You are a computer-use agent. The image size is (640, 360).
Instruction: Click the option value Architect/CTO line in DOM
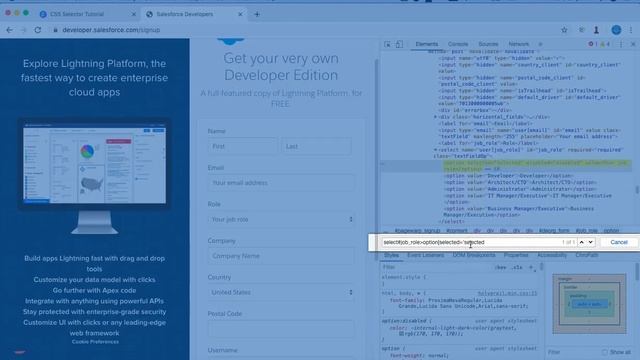520,182
